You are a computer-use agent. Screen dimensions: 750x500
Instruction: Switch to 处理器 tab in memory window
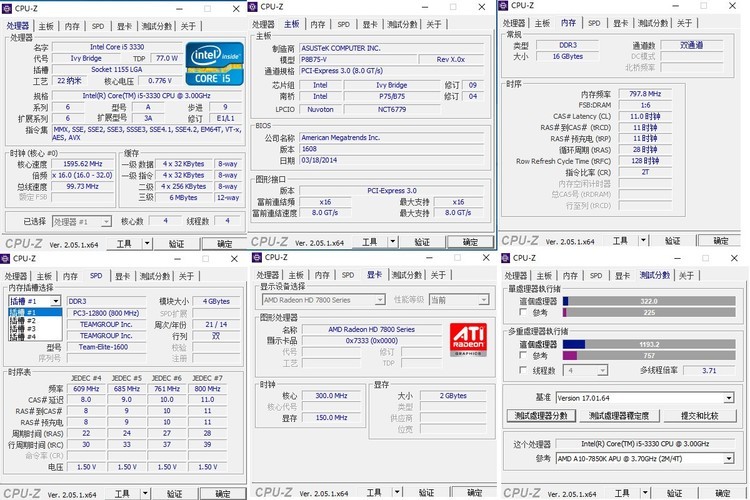[x=514, y=23]
